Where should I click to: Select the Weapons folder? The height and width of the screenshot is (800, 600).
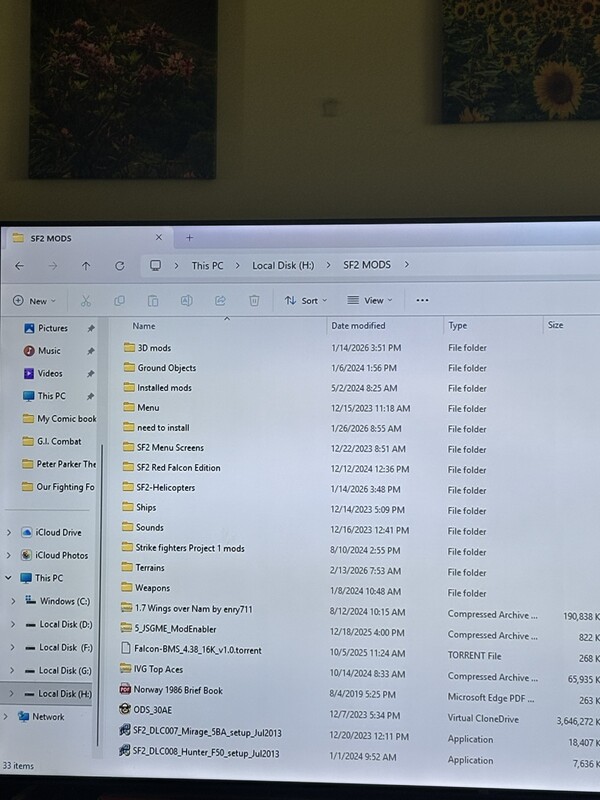pyautogui.click(x=145, y=588)
